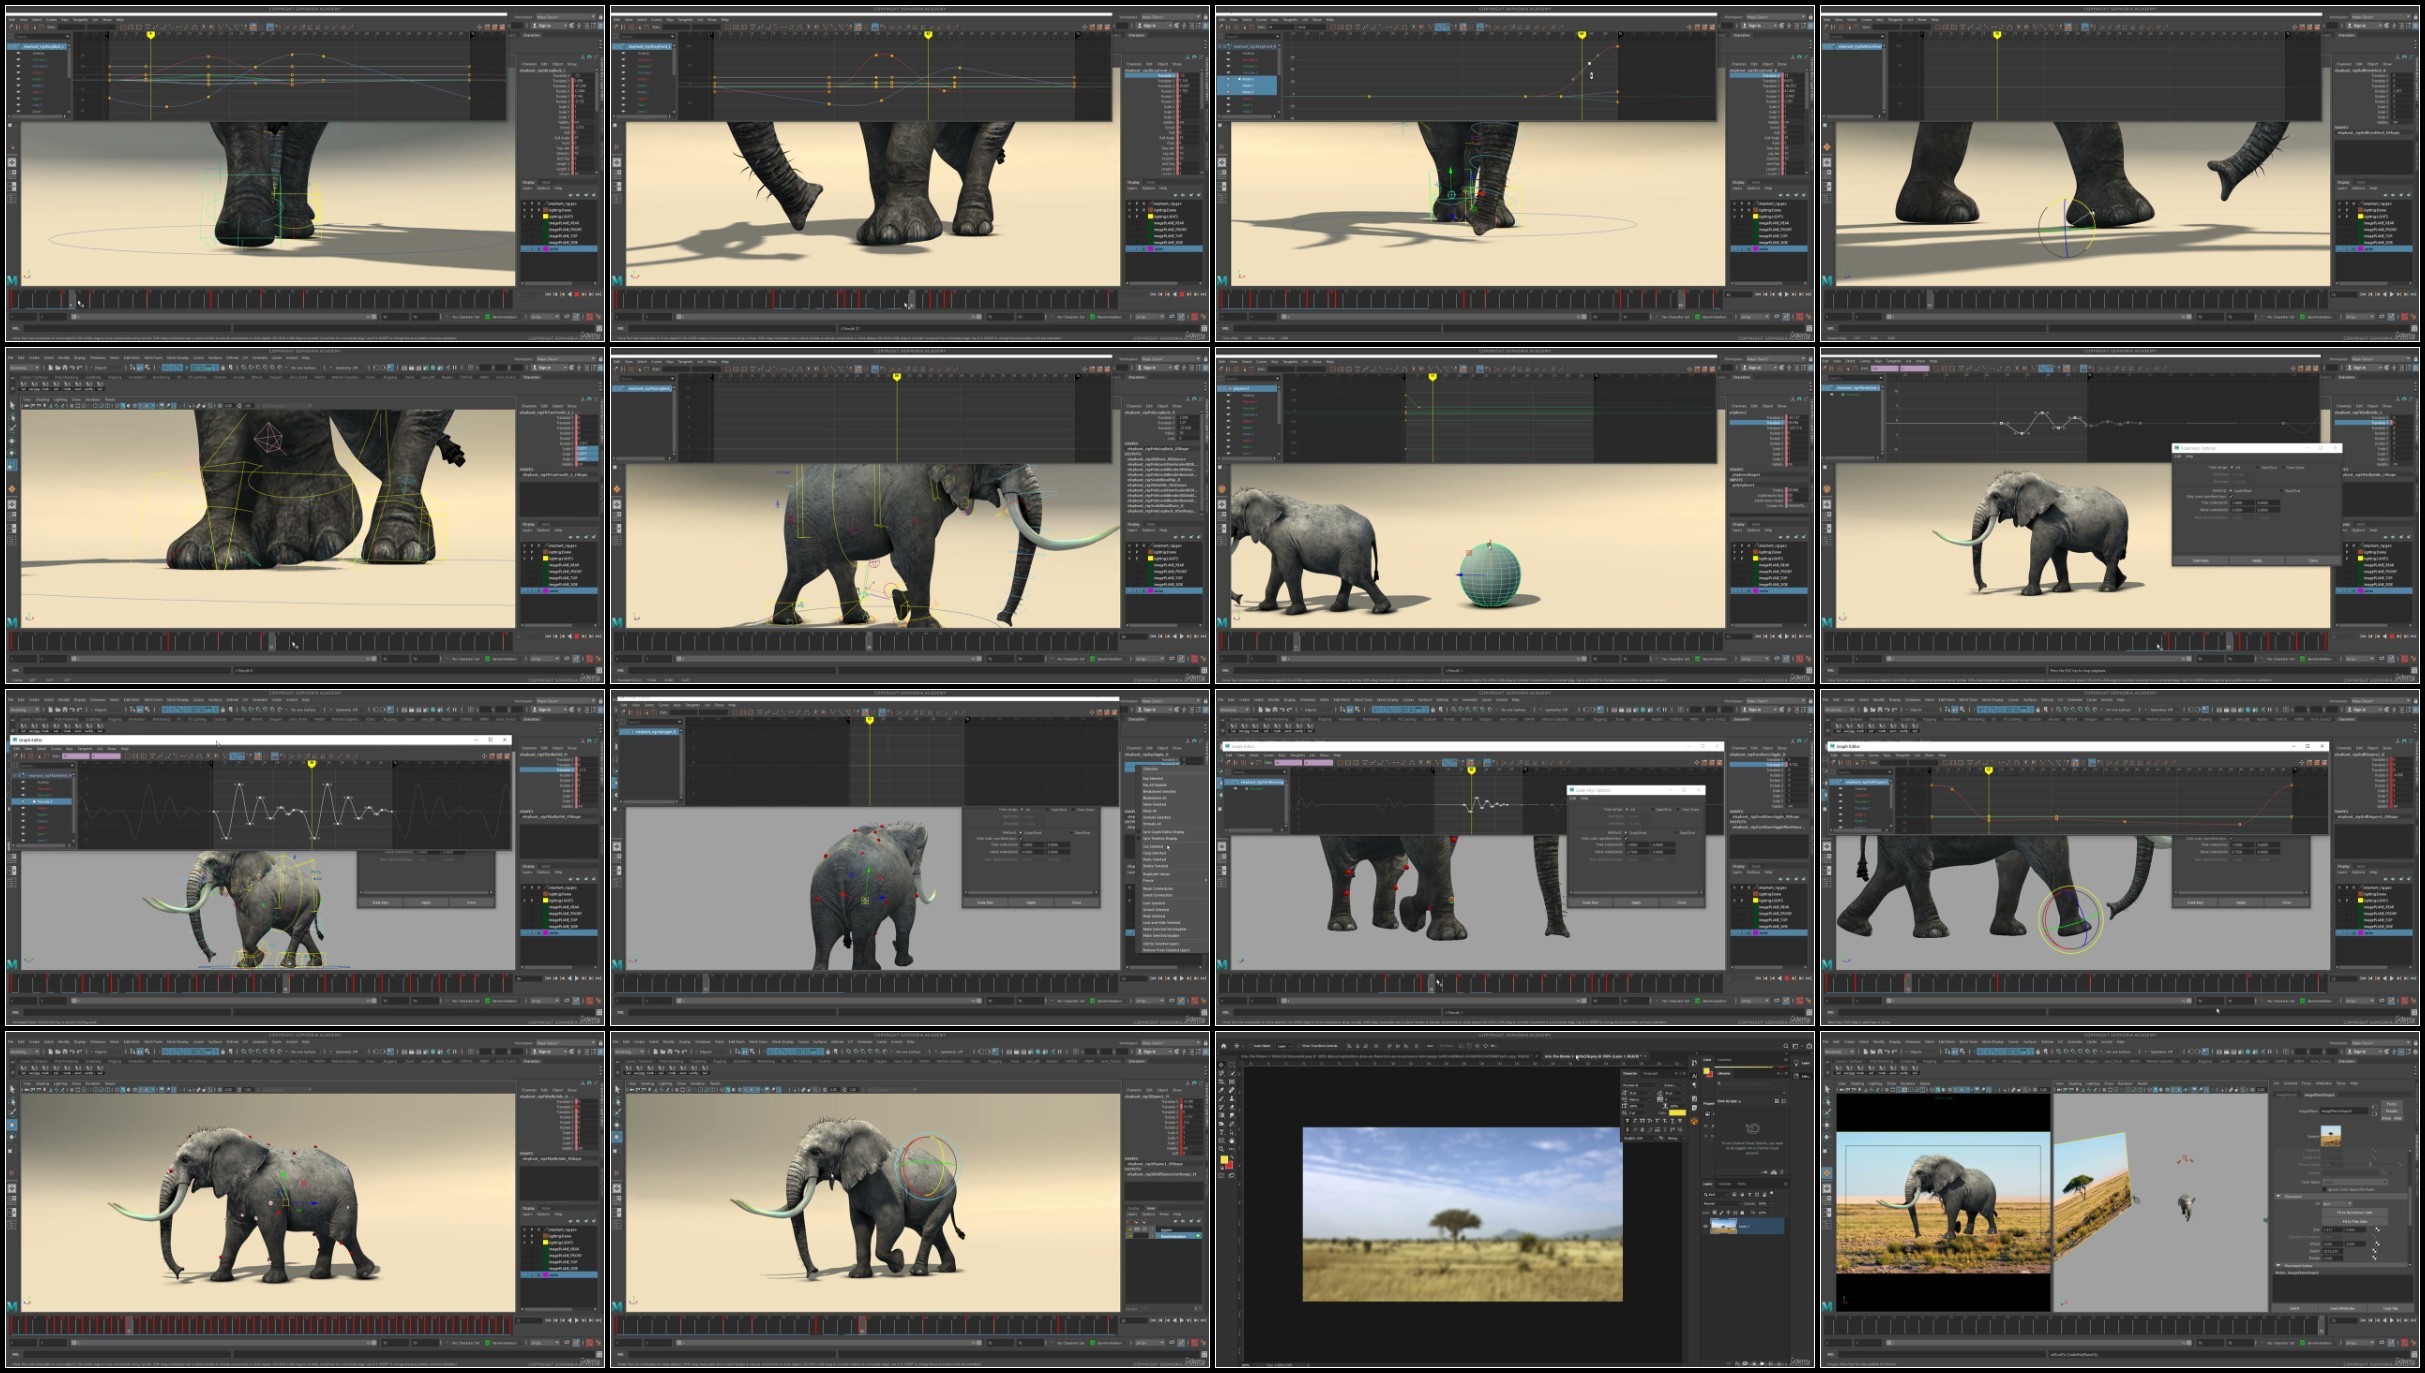Check Show Transform Controls in Photoshop
2425x1373 pixels.
(1299, 1046)
